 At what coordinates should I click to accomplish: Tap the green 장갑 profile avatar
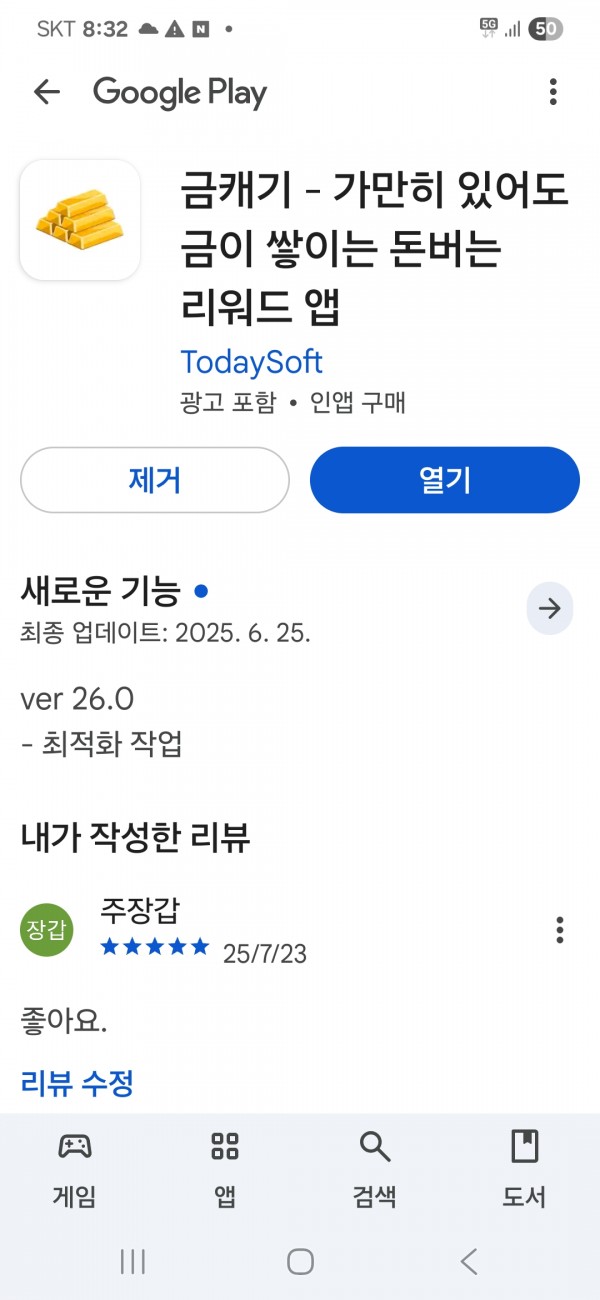click(x=47, y=930)
